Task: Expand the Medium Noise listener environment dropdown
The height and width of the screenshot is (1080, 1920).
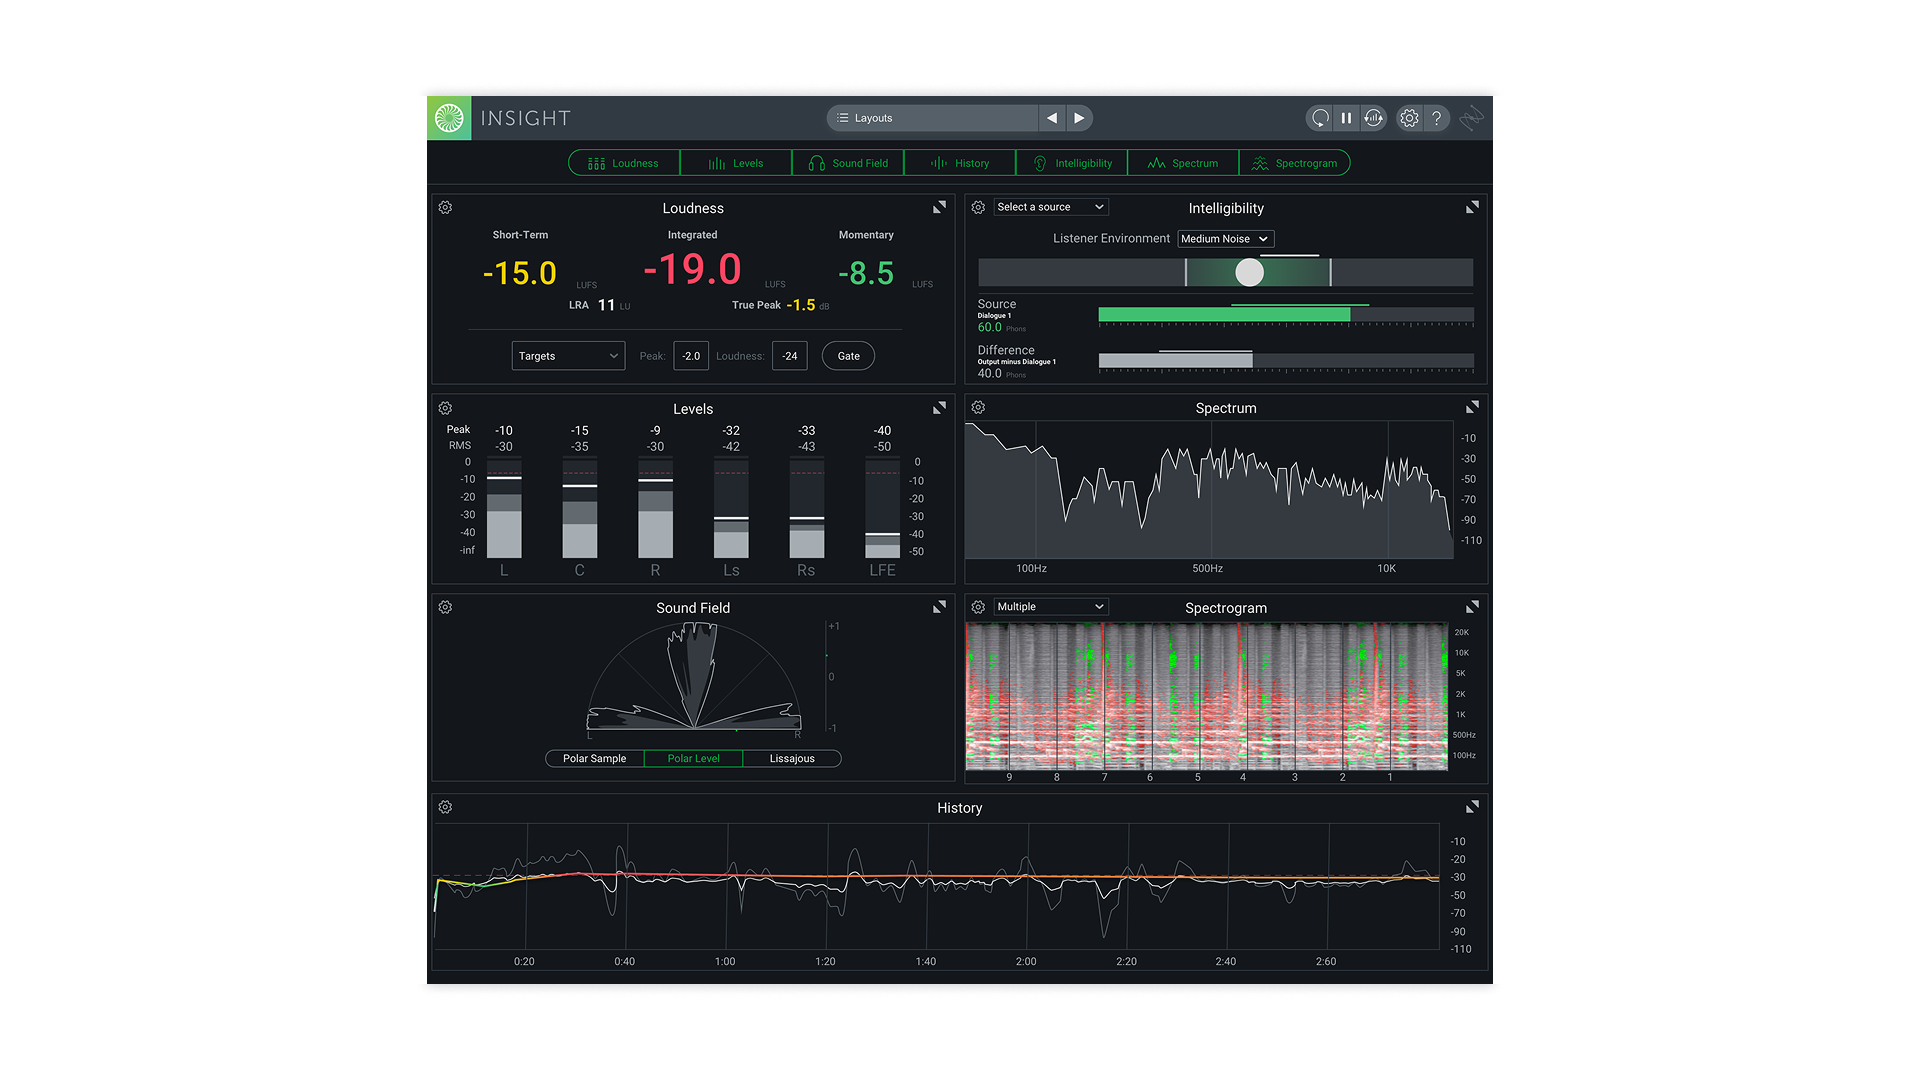Action: tap(1225, 239)
